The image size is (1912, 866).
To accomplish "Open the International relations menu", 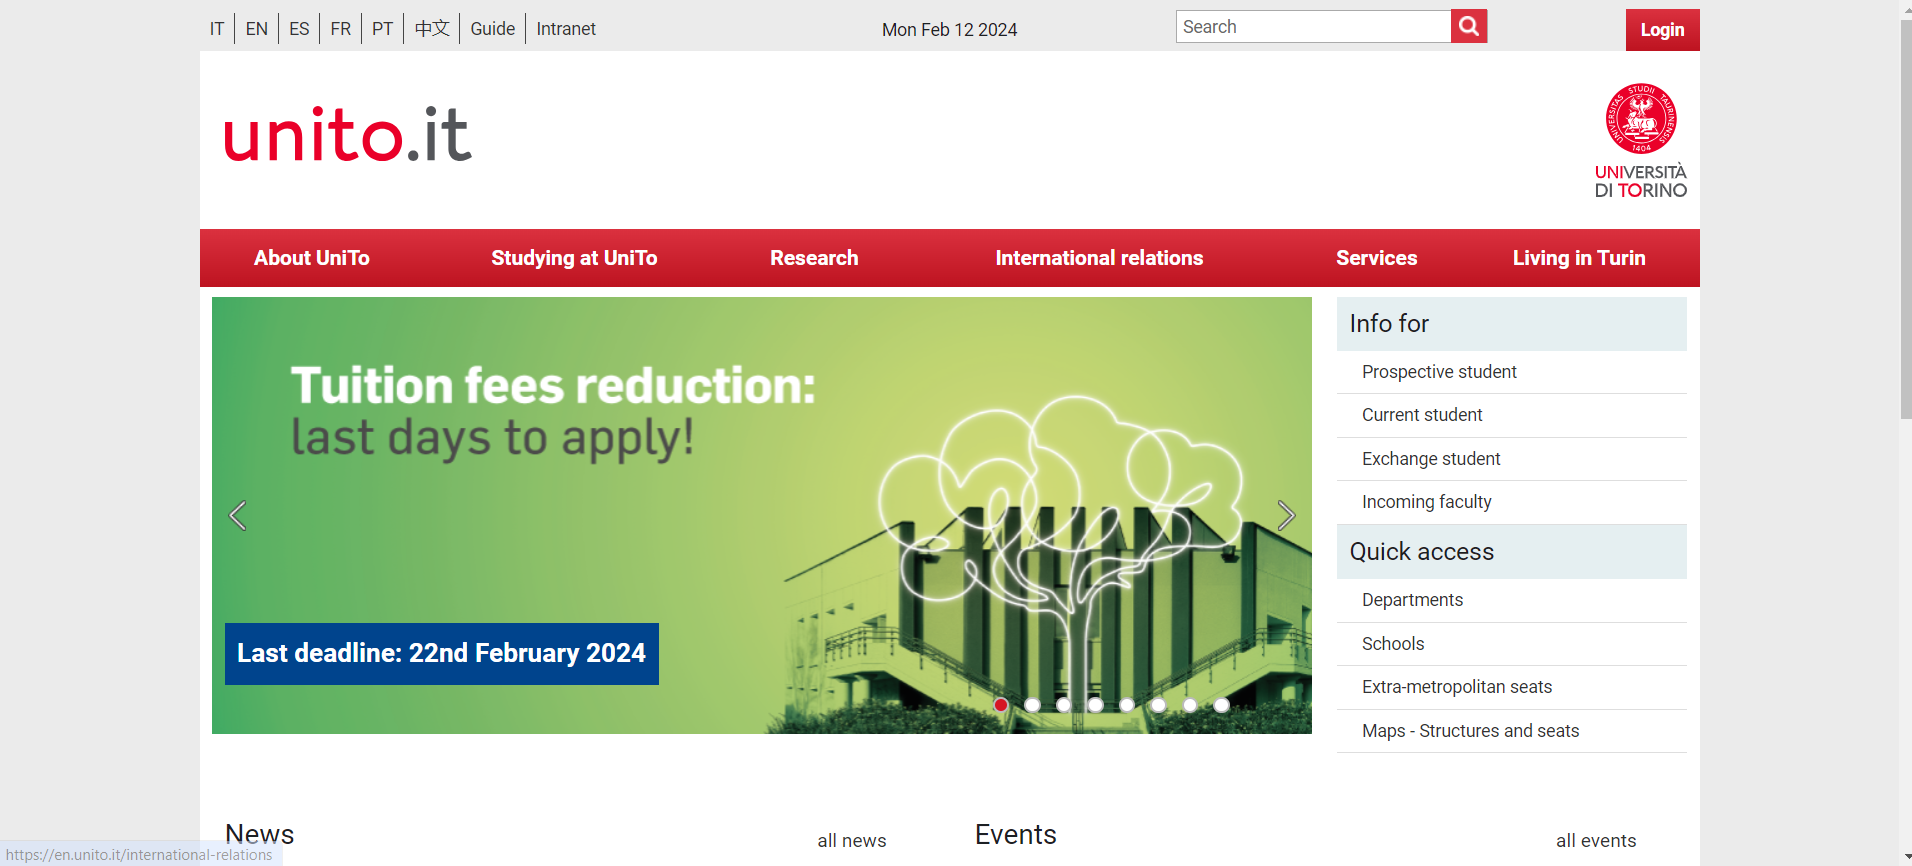I will pos(1099,258).
